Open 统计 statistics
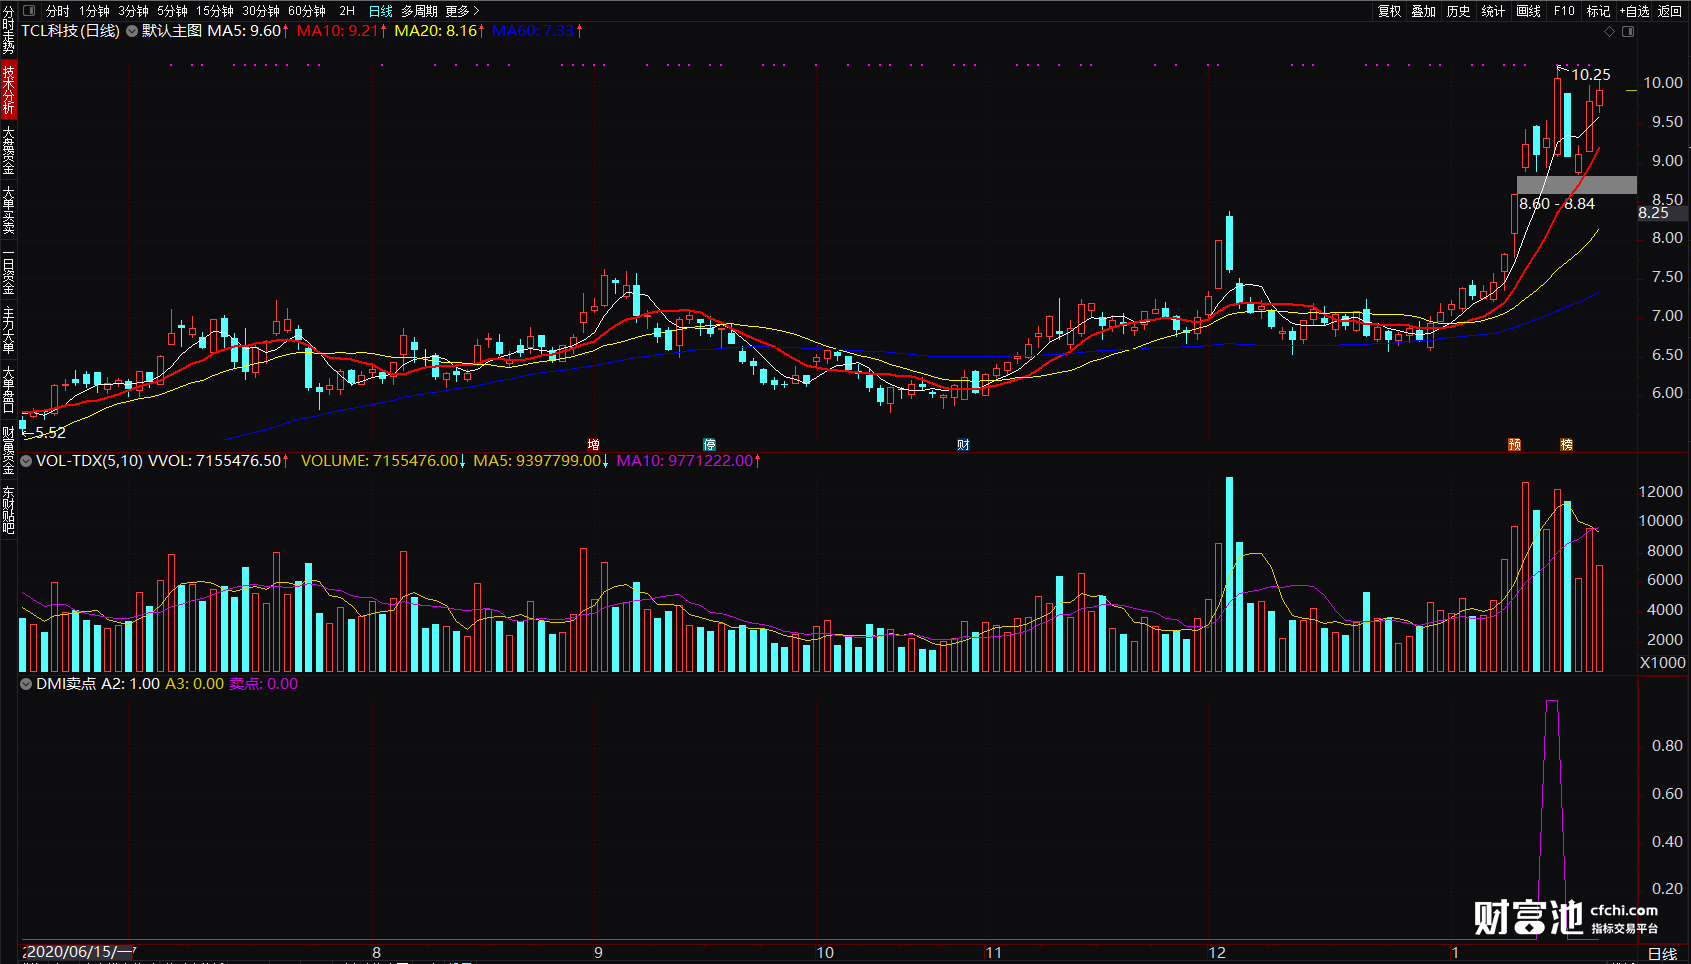The height and width of the screenshot is (964, 1691). [x=1493, y=11]
